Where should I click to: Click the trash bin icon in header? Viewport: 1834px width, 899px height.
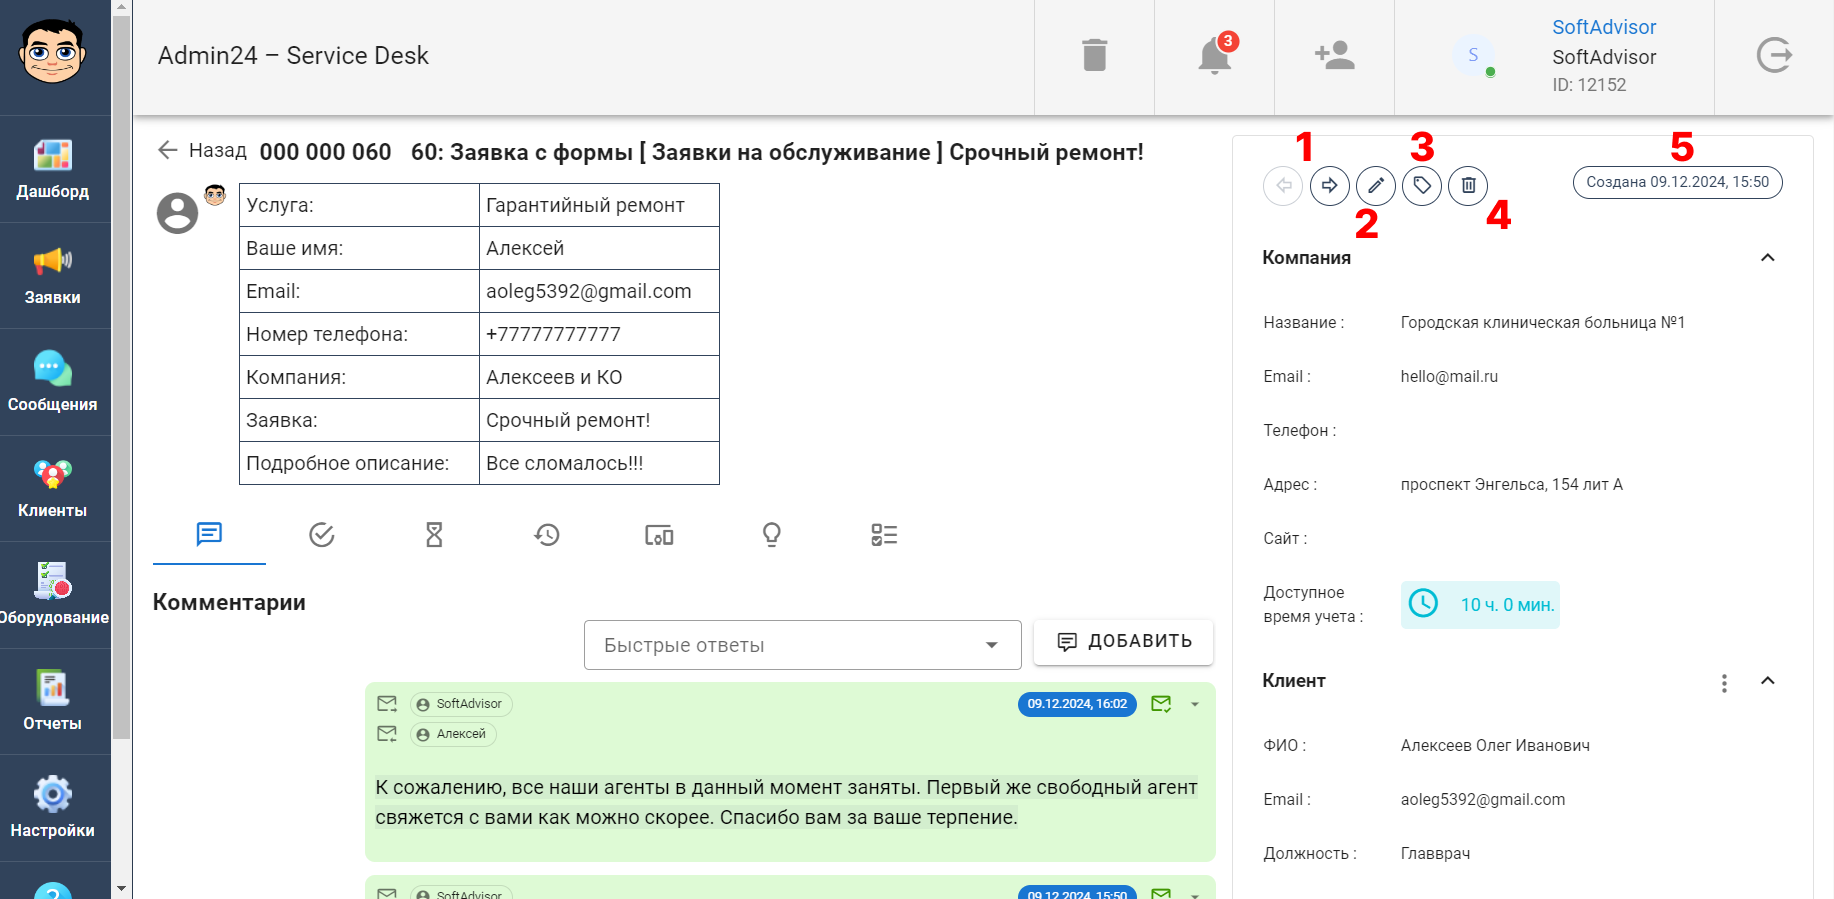(1094, 56)
